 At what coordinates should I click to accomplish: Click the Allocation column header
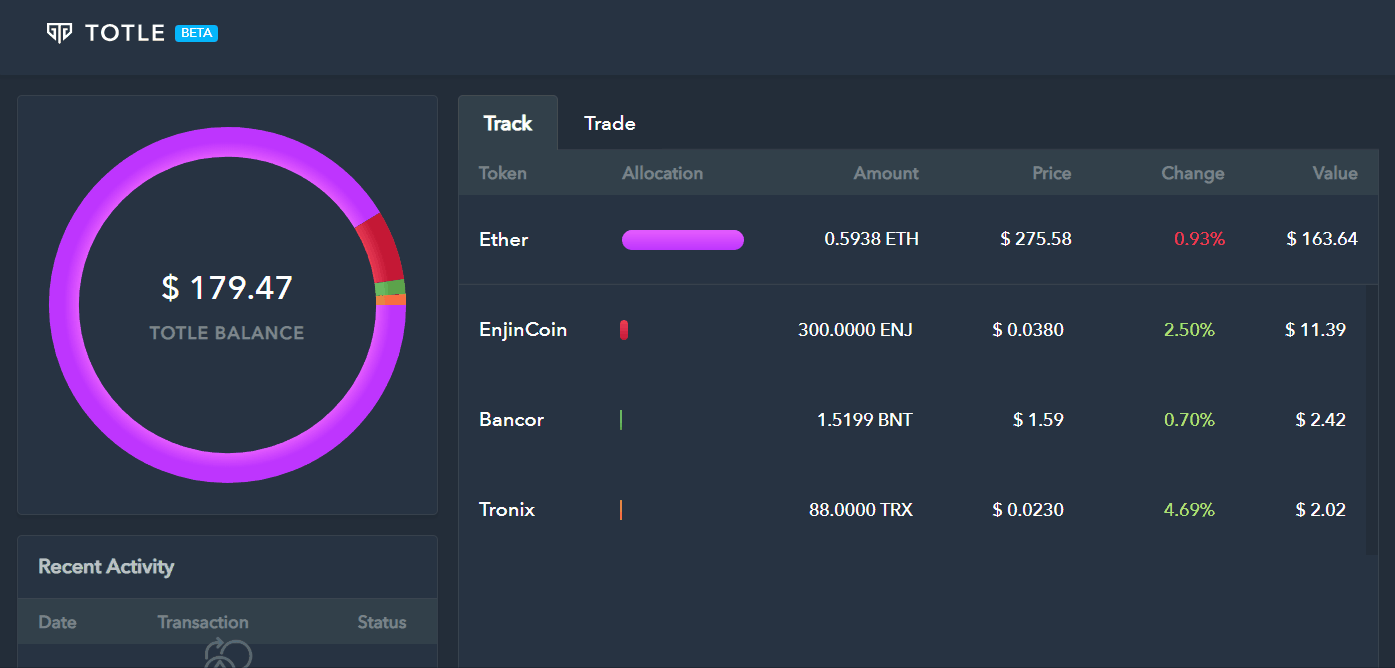[x=662, y=173]
